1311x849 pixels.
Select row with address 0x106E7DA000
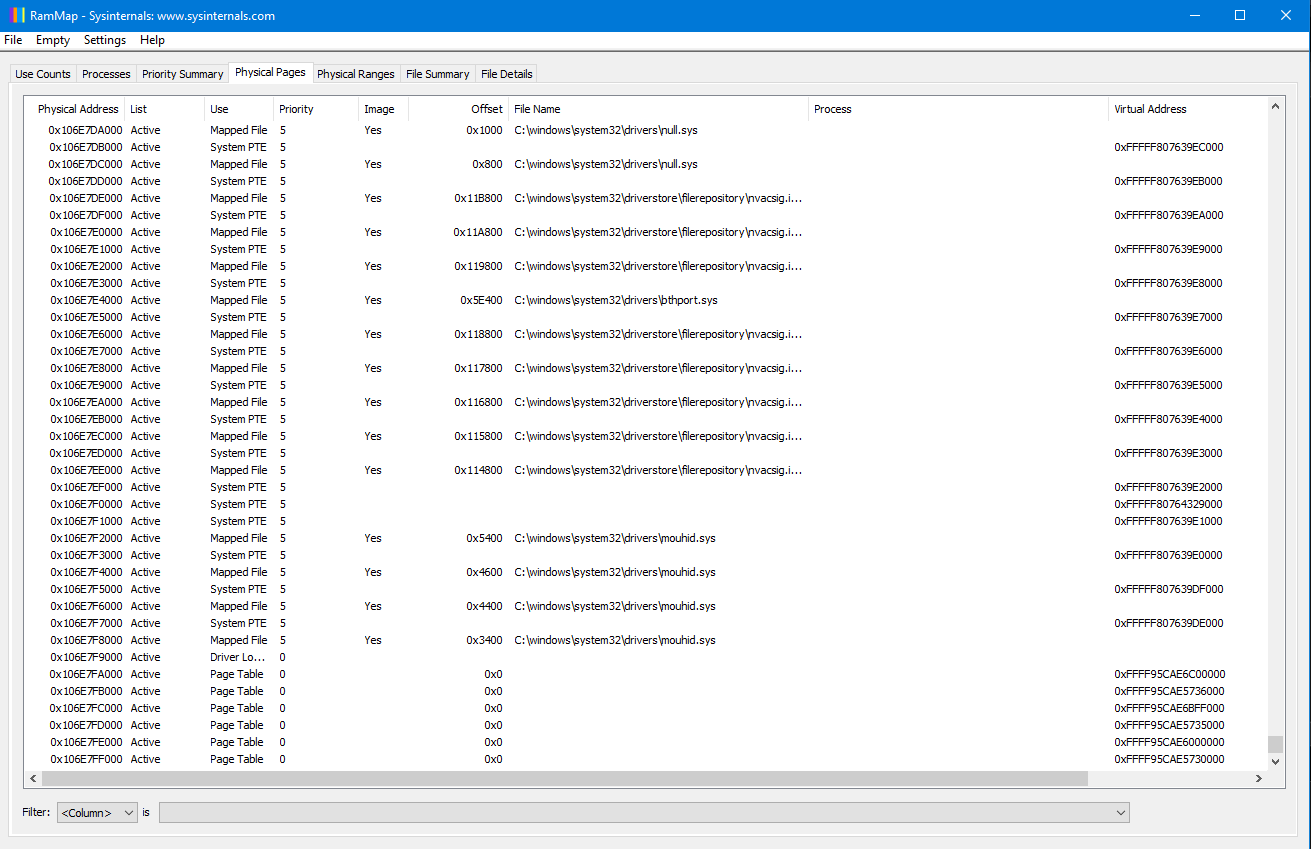pyautogui.click(x=648, y=130)
